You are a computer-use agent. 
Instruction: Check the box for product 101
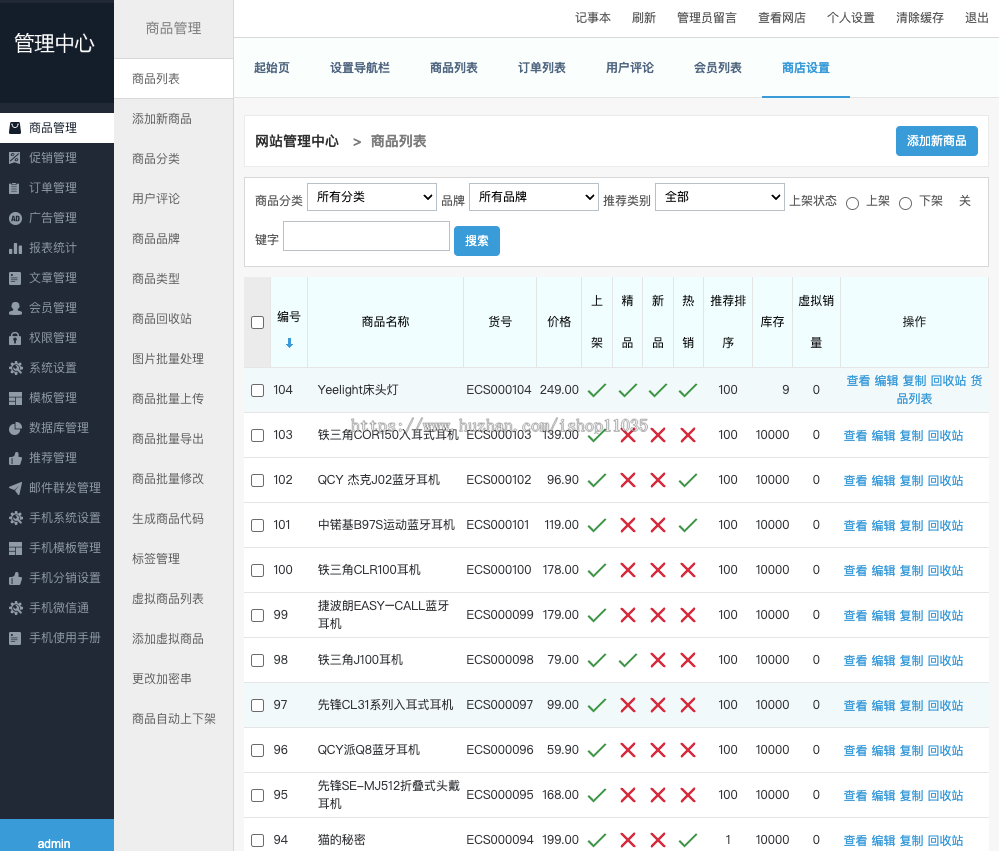click(x=257, y=525)
